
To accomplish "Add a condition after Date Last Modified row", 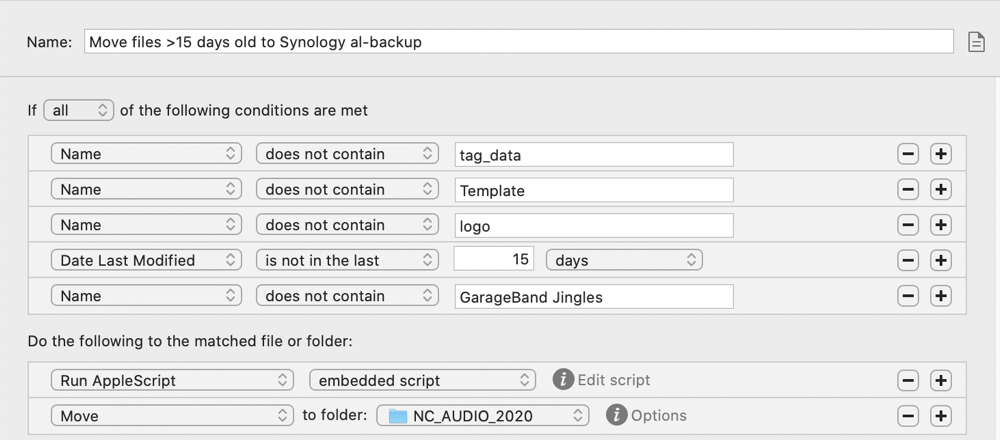I will coord(940,260).
